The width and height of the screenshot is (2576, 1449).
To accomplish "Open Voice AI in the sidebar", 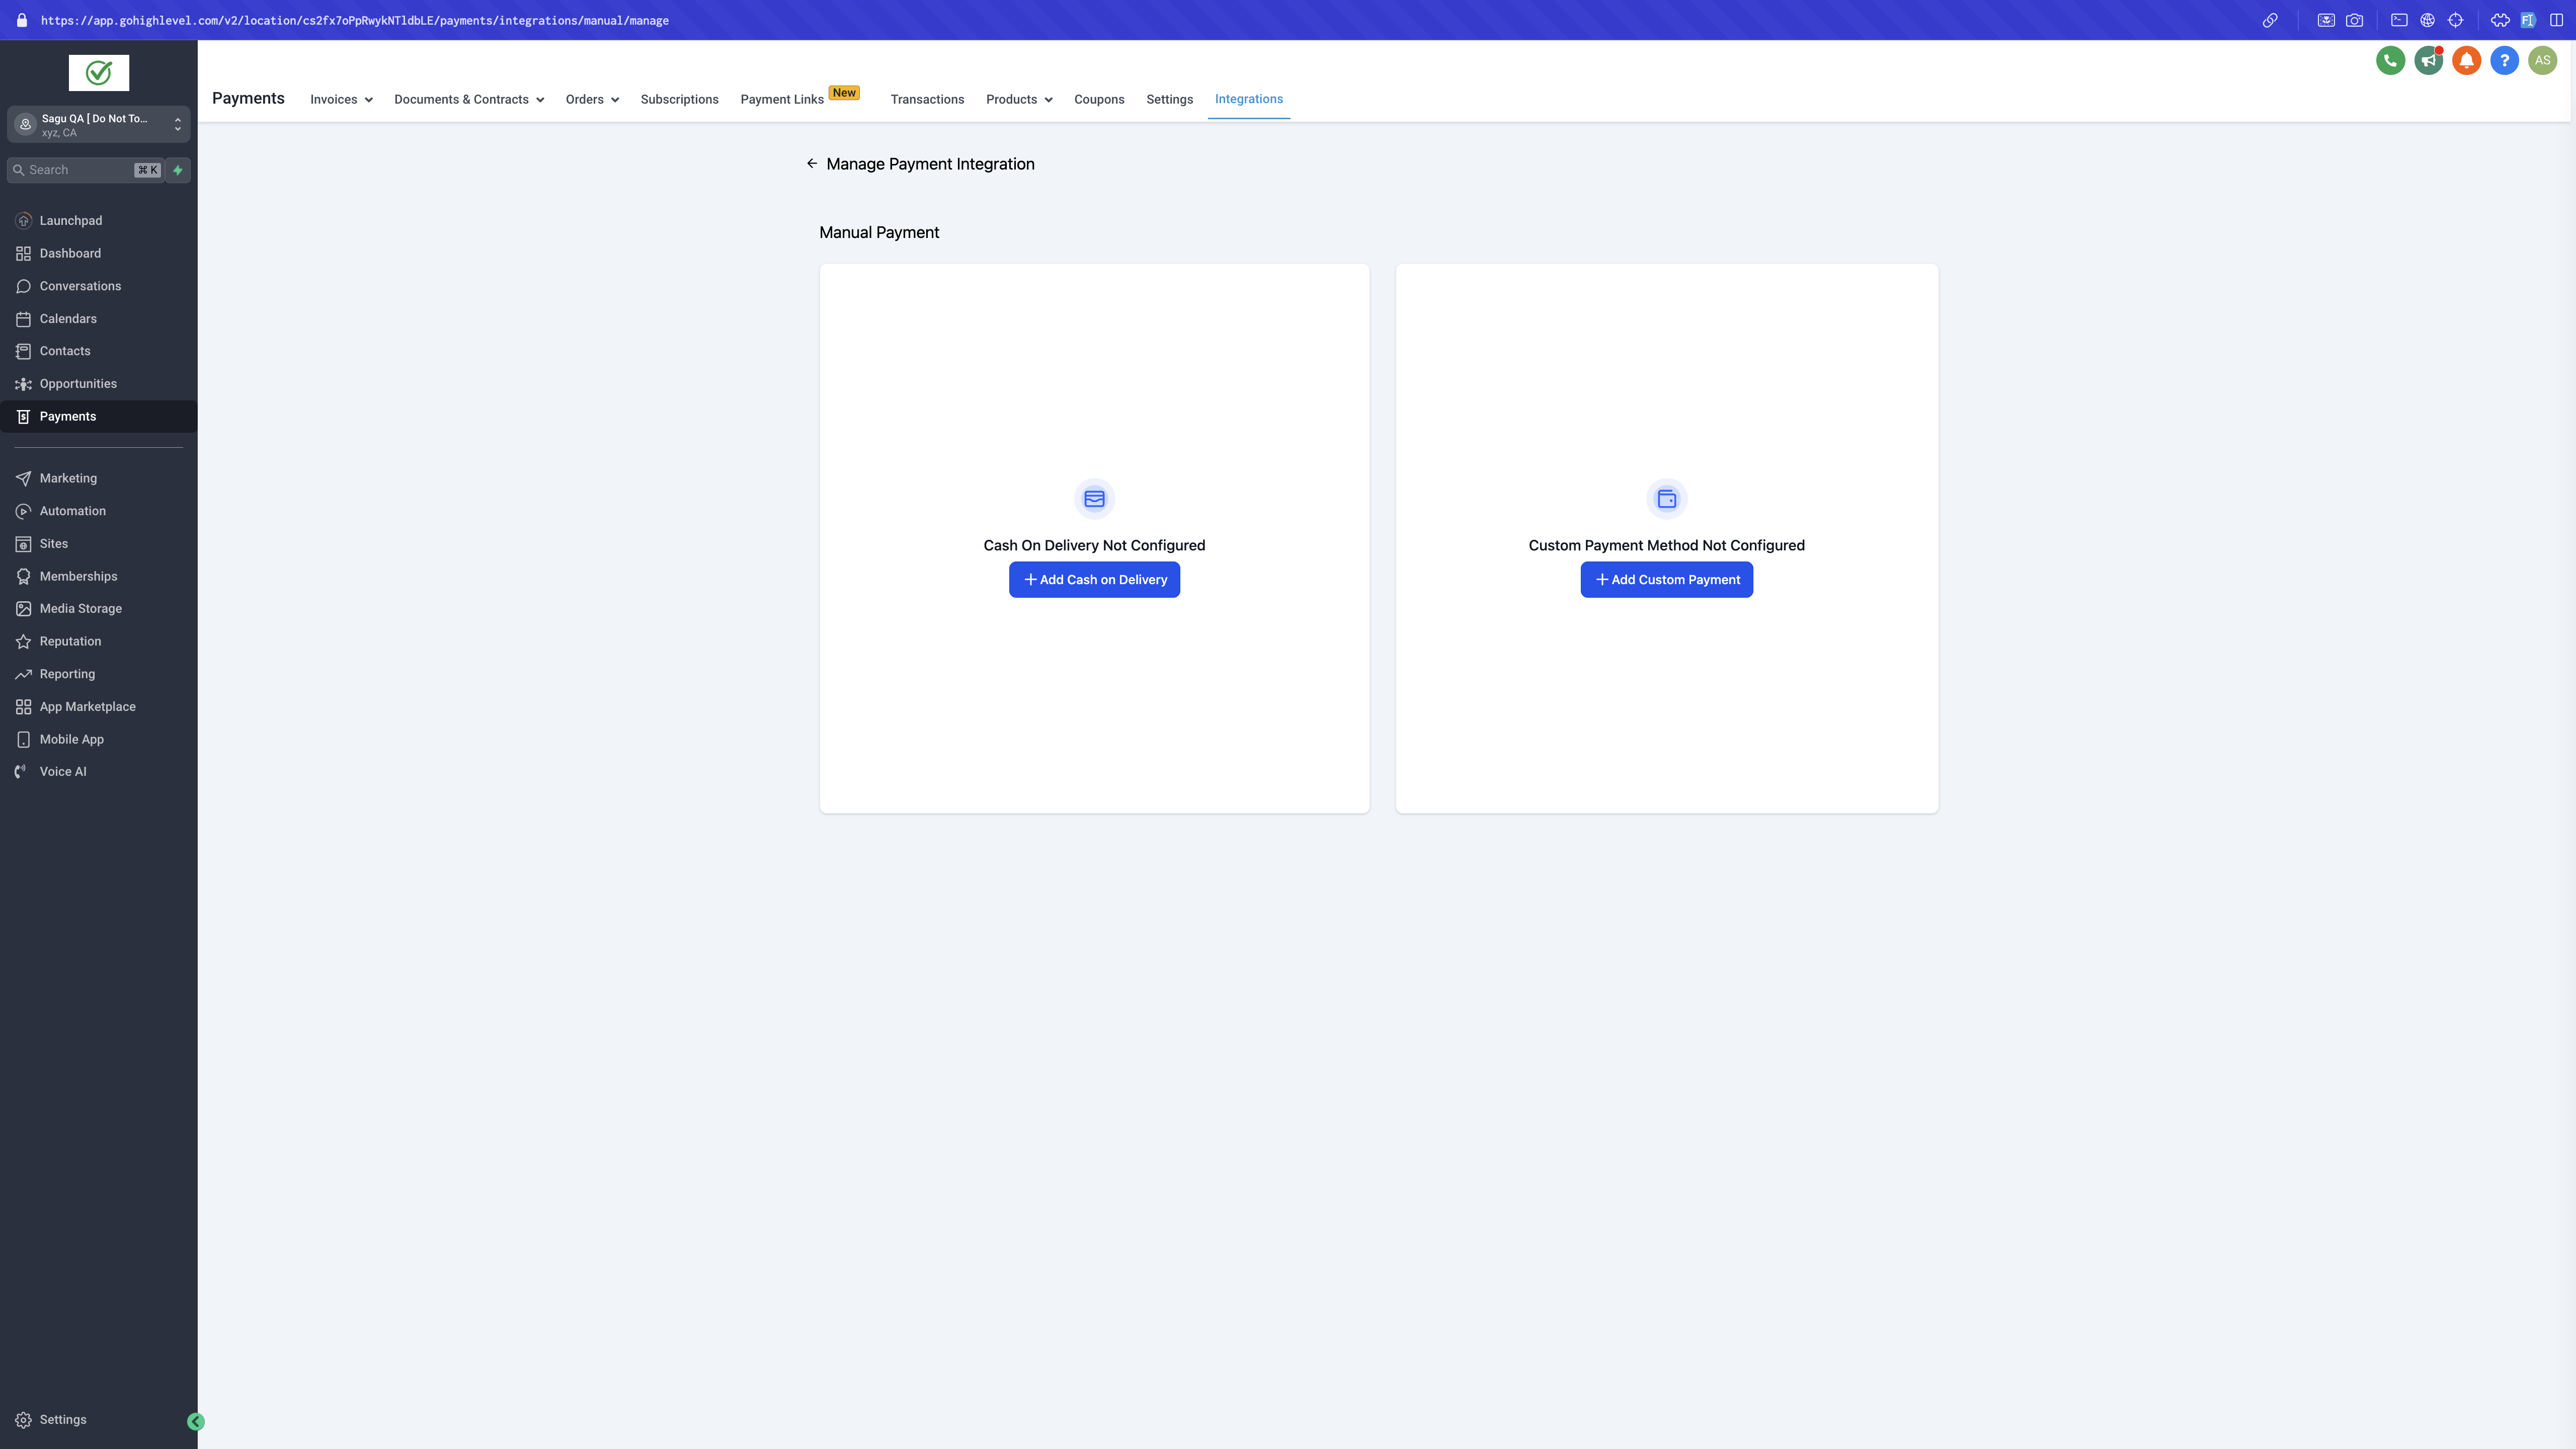I will 63,771.
